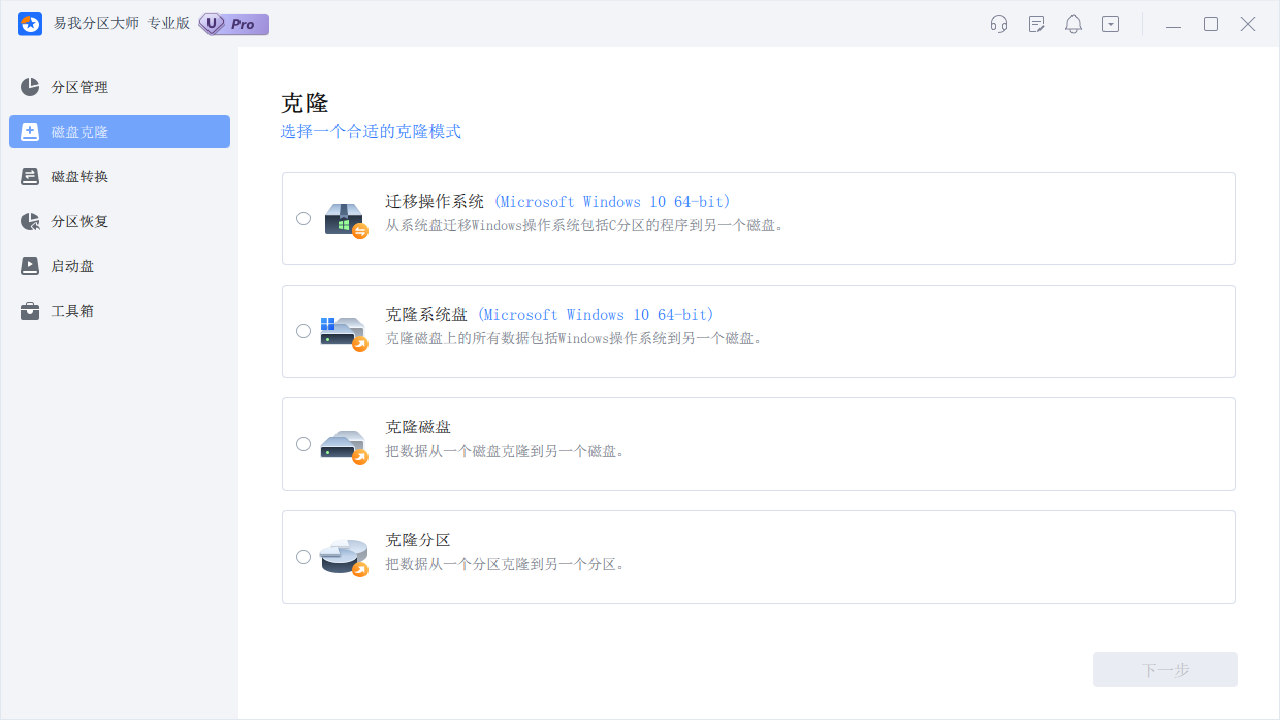The width and height of the screenshot is (1280, 720).
Task: 选中迁移操作系统单选按钮
Action: 303,218
